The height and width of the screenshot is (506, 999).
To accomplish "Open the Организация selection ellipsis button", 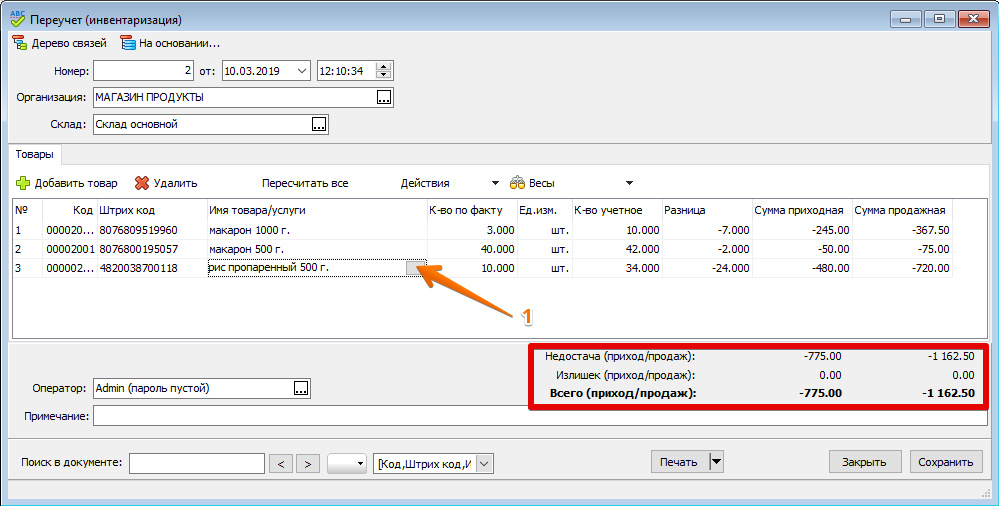I will click(x=384, y=98).
